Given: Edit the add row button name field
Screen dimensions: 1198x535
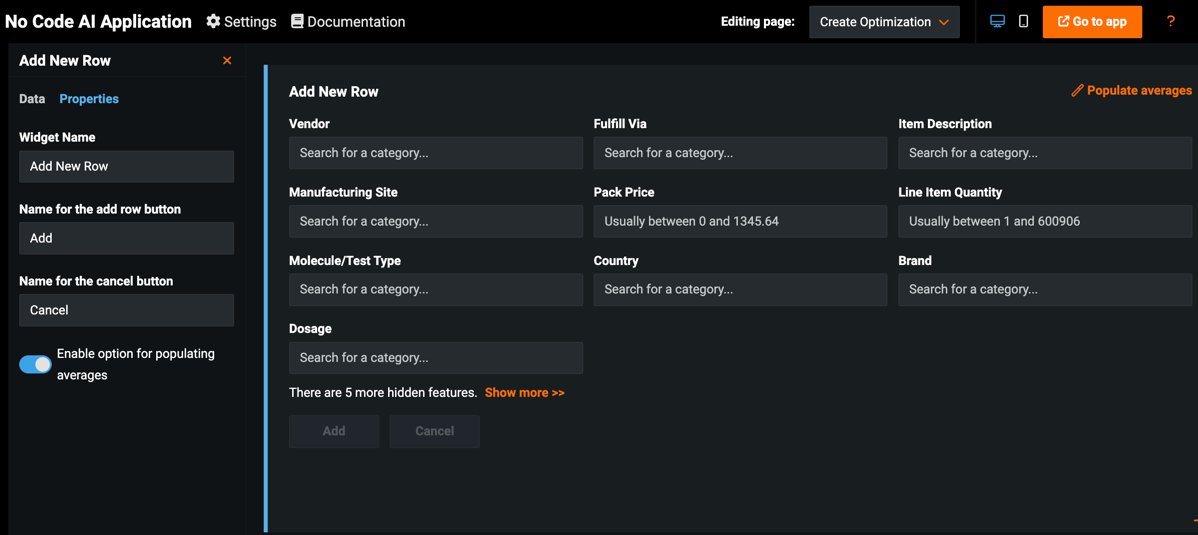Looking at the screenshot, I should point(126,239).
